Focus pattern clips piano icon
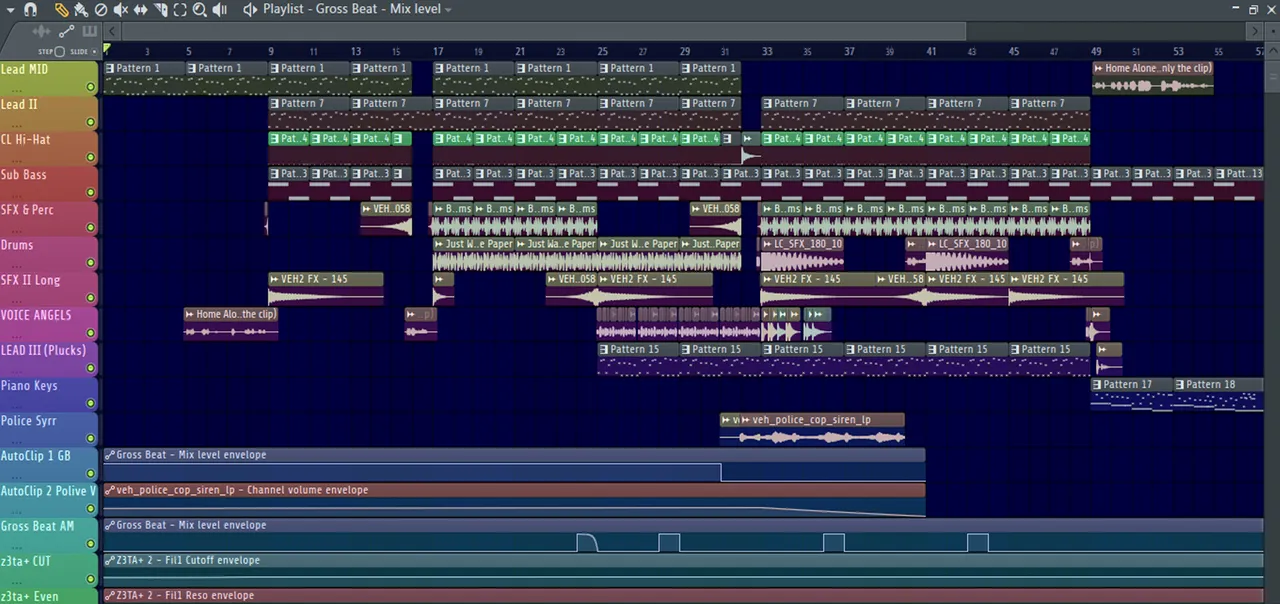The image size is (1280, 604). click(x=89, y=31)
